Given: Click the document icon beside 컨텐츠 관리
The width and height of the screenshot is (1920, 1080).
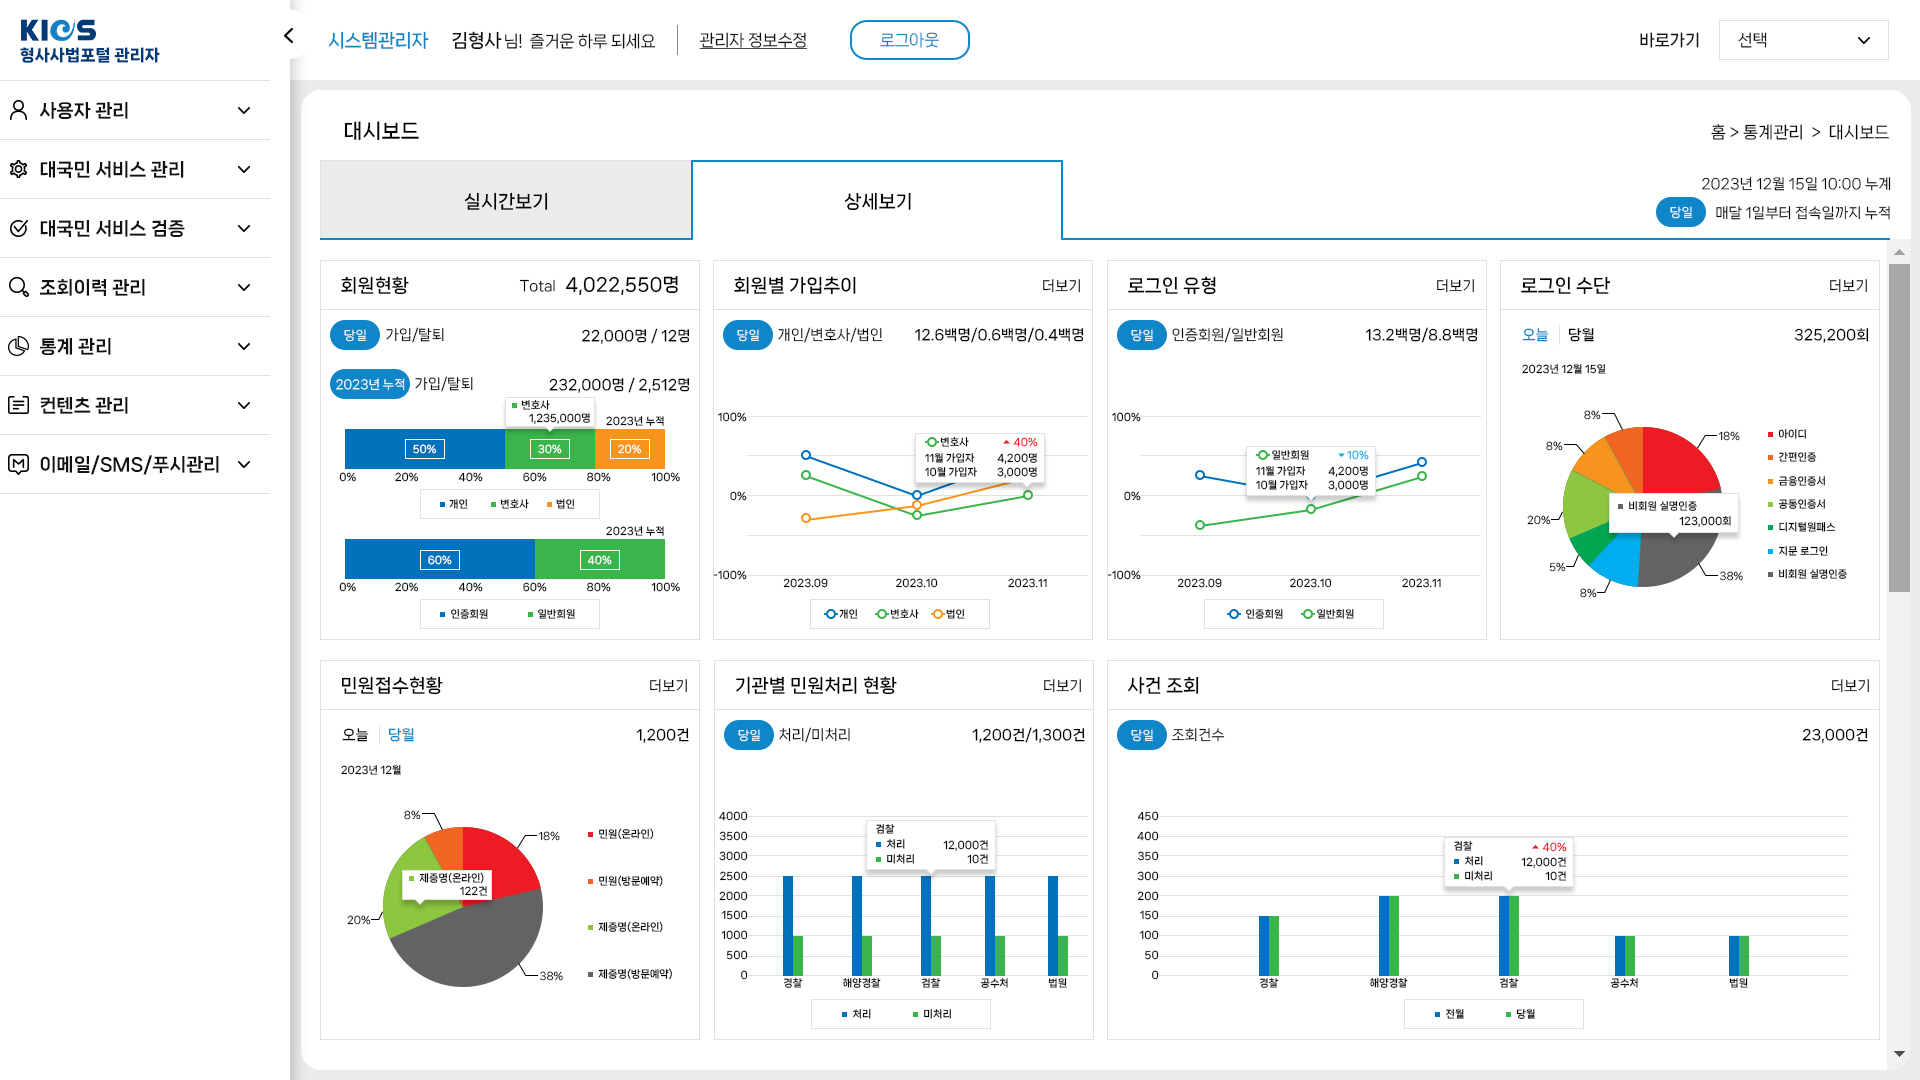Looking at the screenshot, I should (x=18, y=405).
